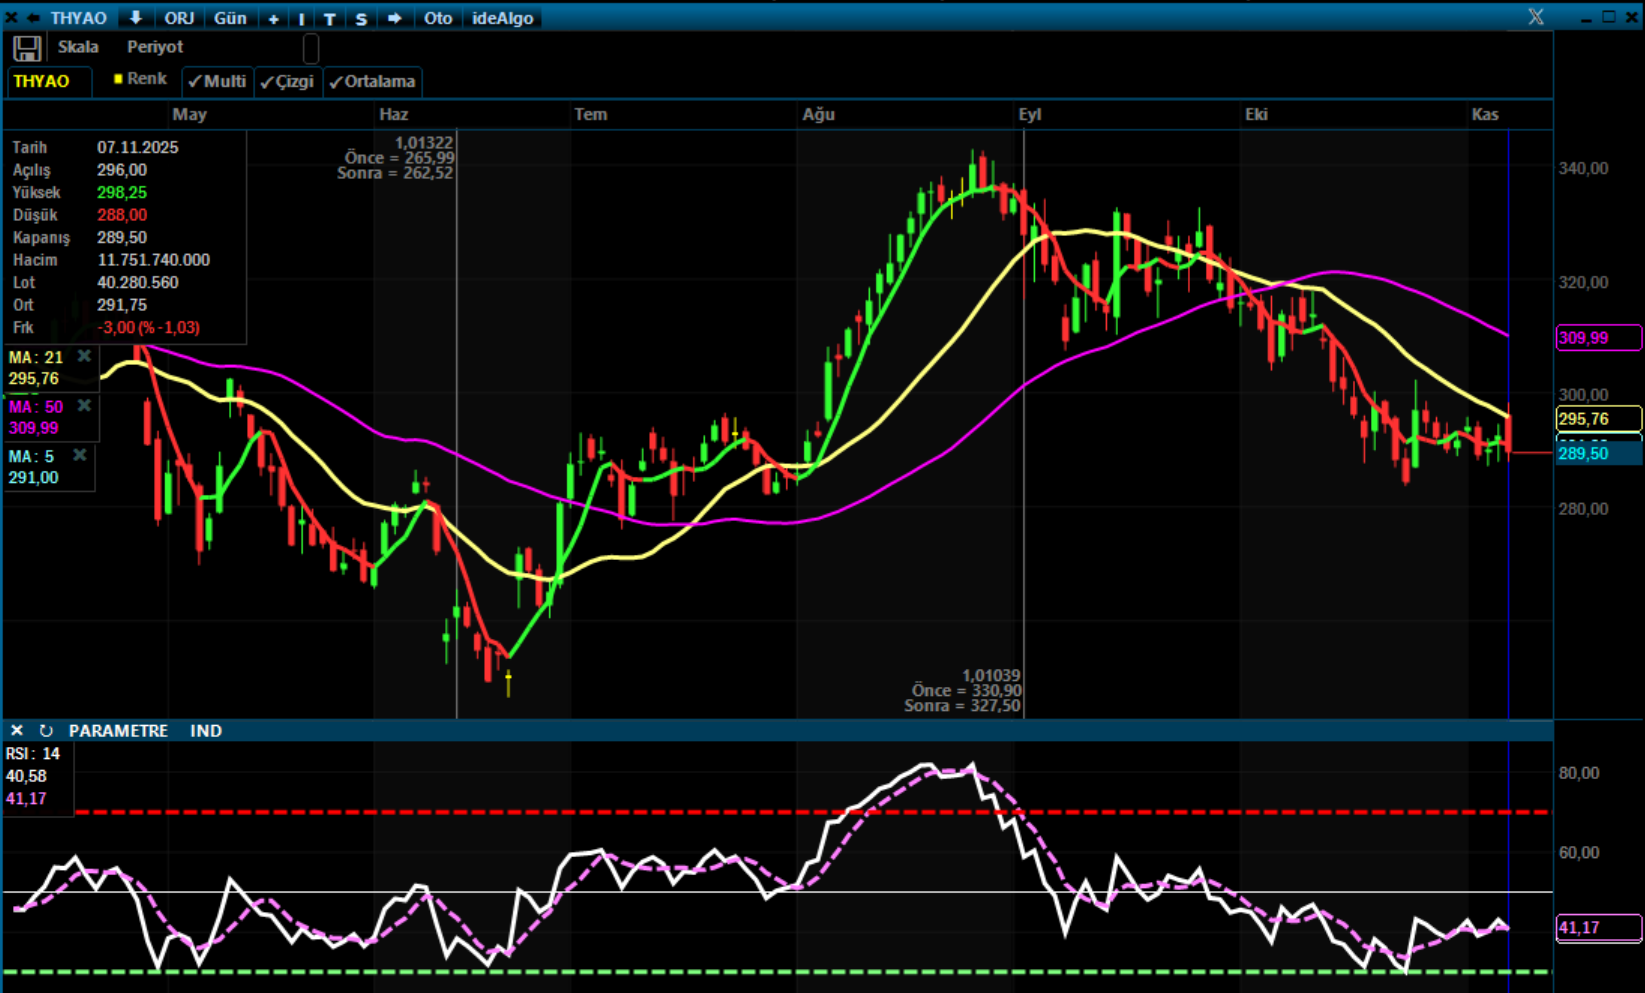1645x993 pixels.
Task: Click the back arrow next to THYAO
Action: [x=33, y=18]
